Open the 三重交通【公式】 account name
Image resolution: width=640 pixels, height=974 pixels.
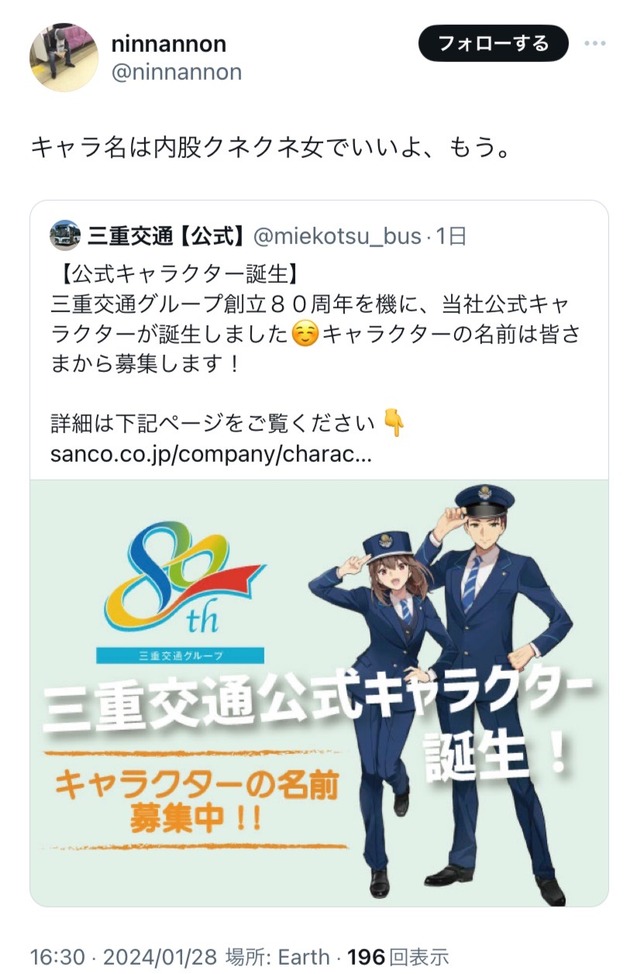tap(165, 236)
